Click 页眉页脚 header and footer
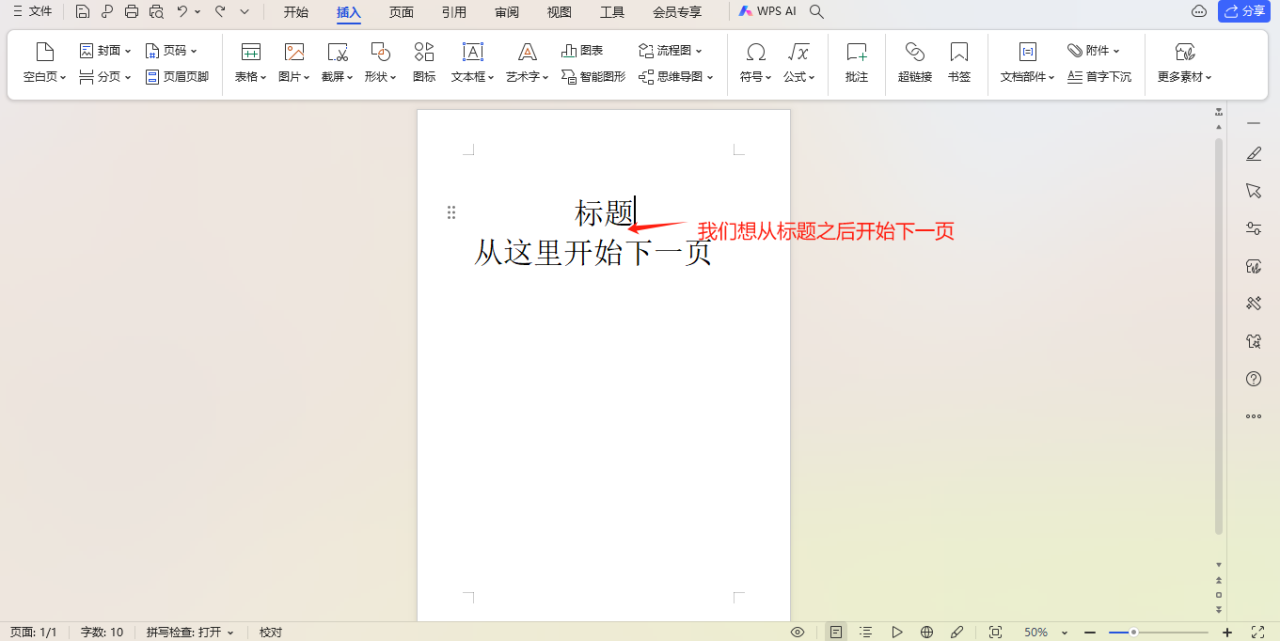Image resolution: width=1280 pixels, height=641 pixels. (177, 76)
